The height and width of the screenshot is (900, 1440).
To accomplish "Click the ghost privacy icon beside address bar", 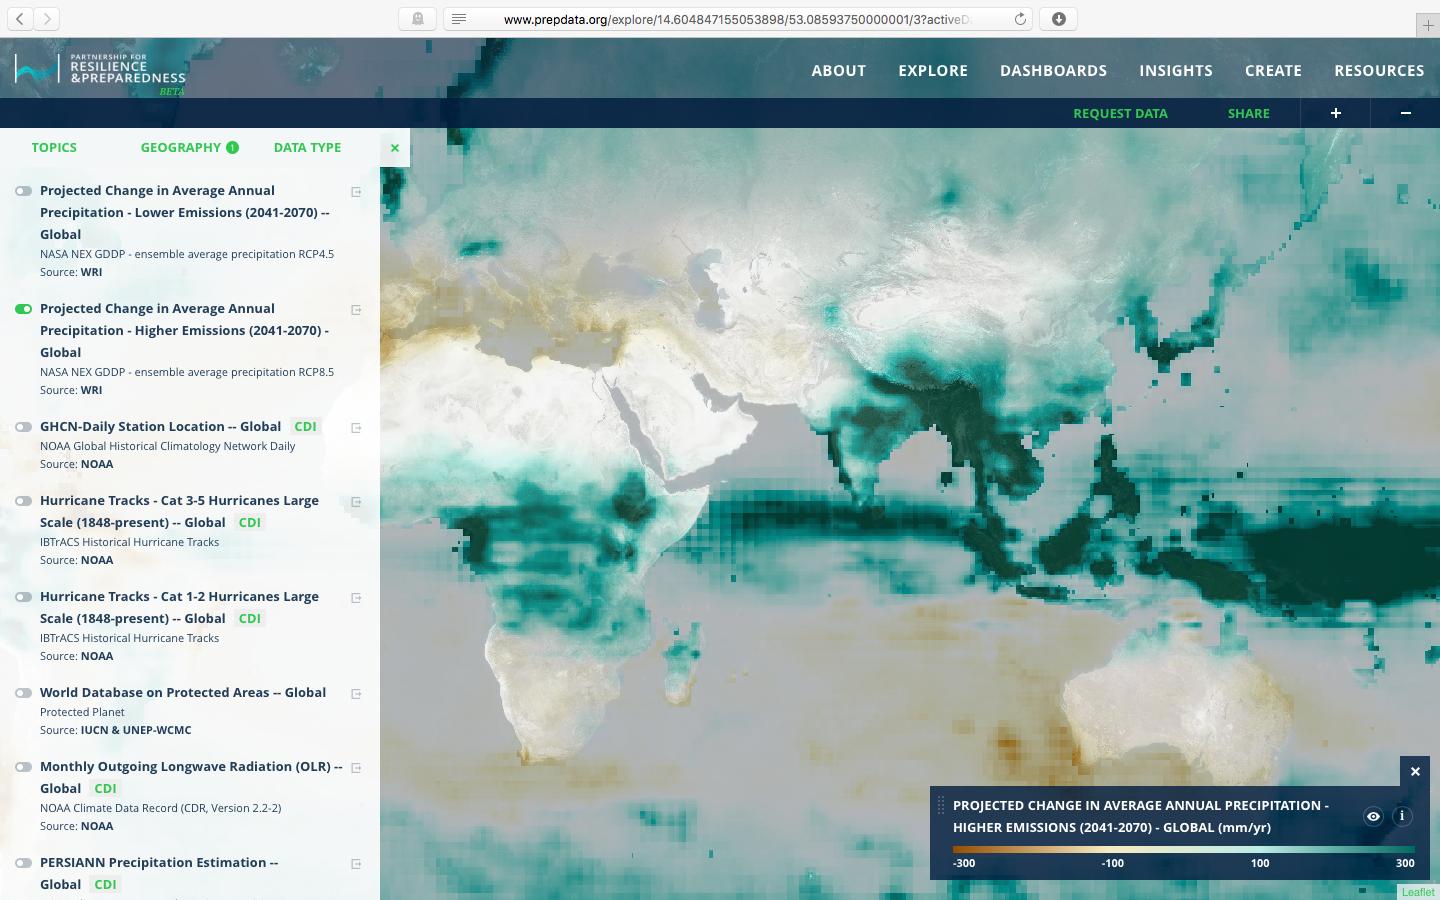I will tap(417, 18).
